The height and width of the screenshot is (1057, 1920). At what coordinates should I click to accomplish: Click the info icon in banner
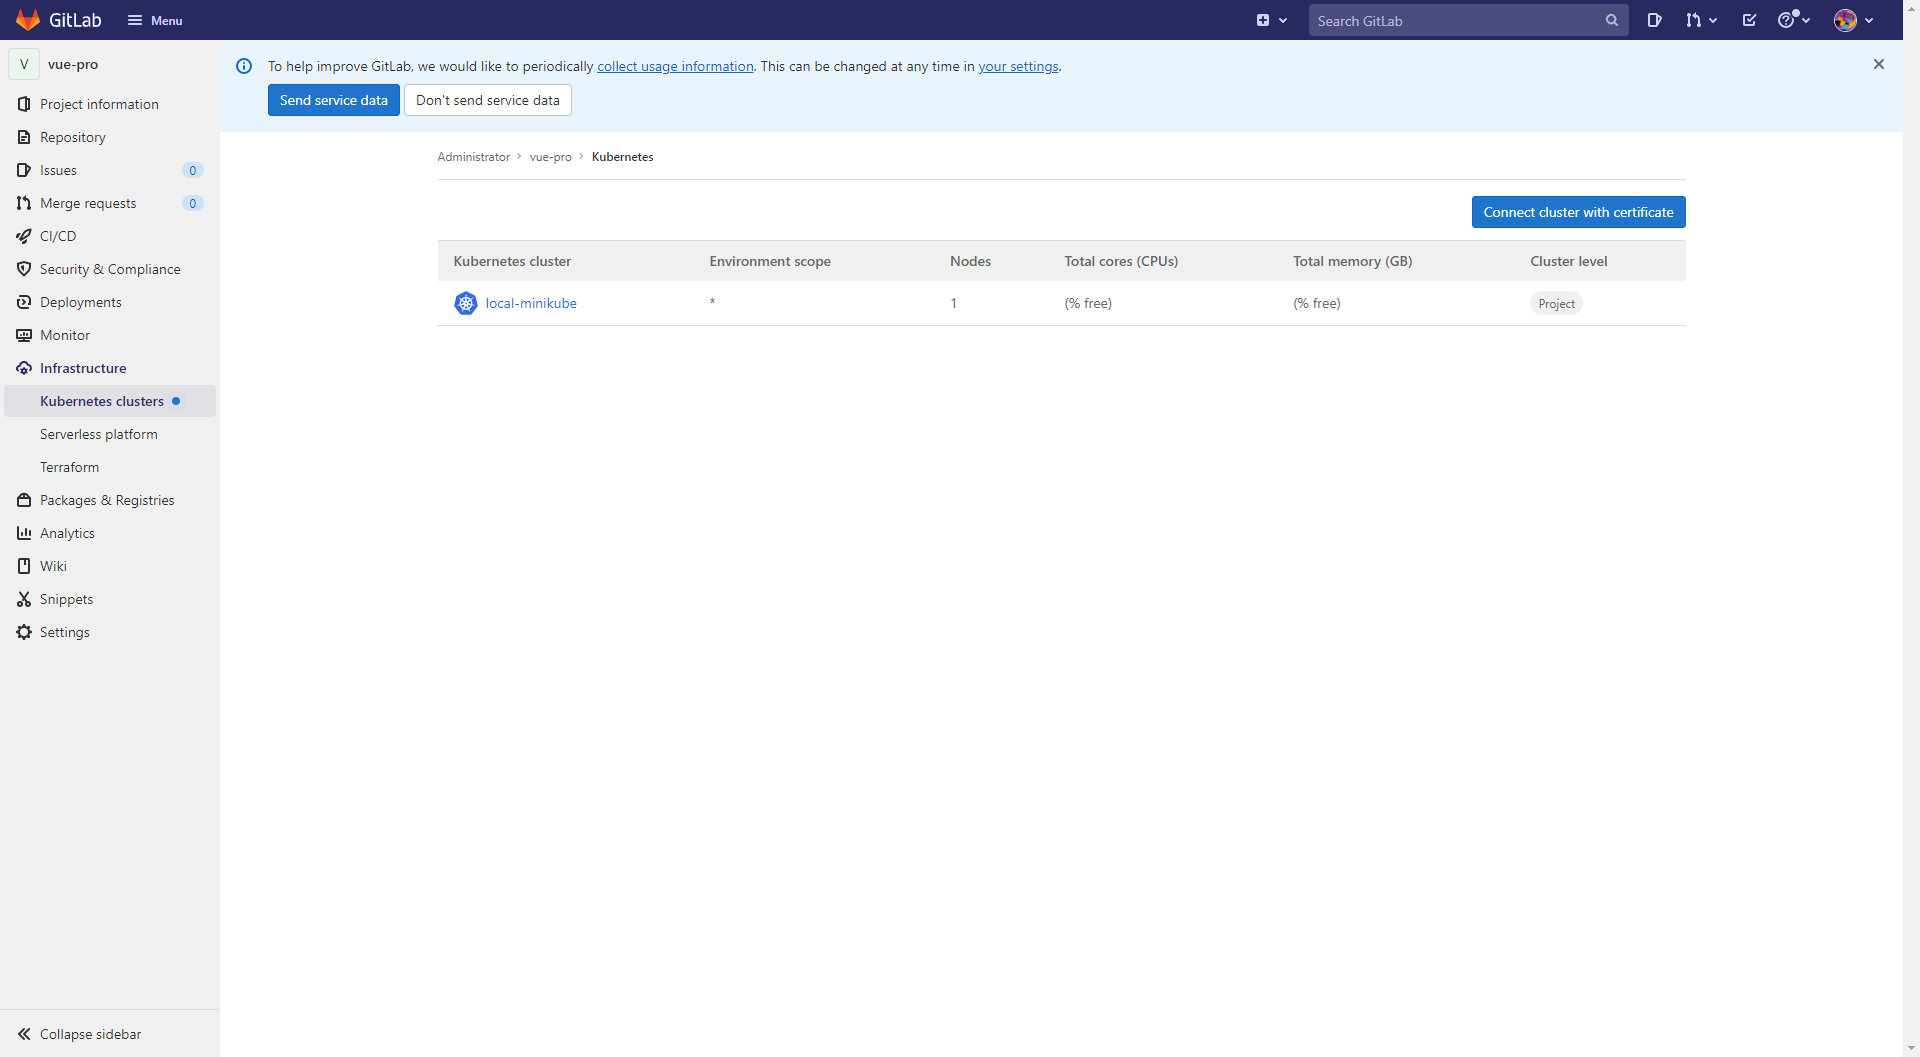(244, 66)
